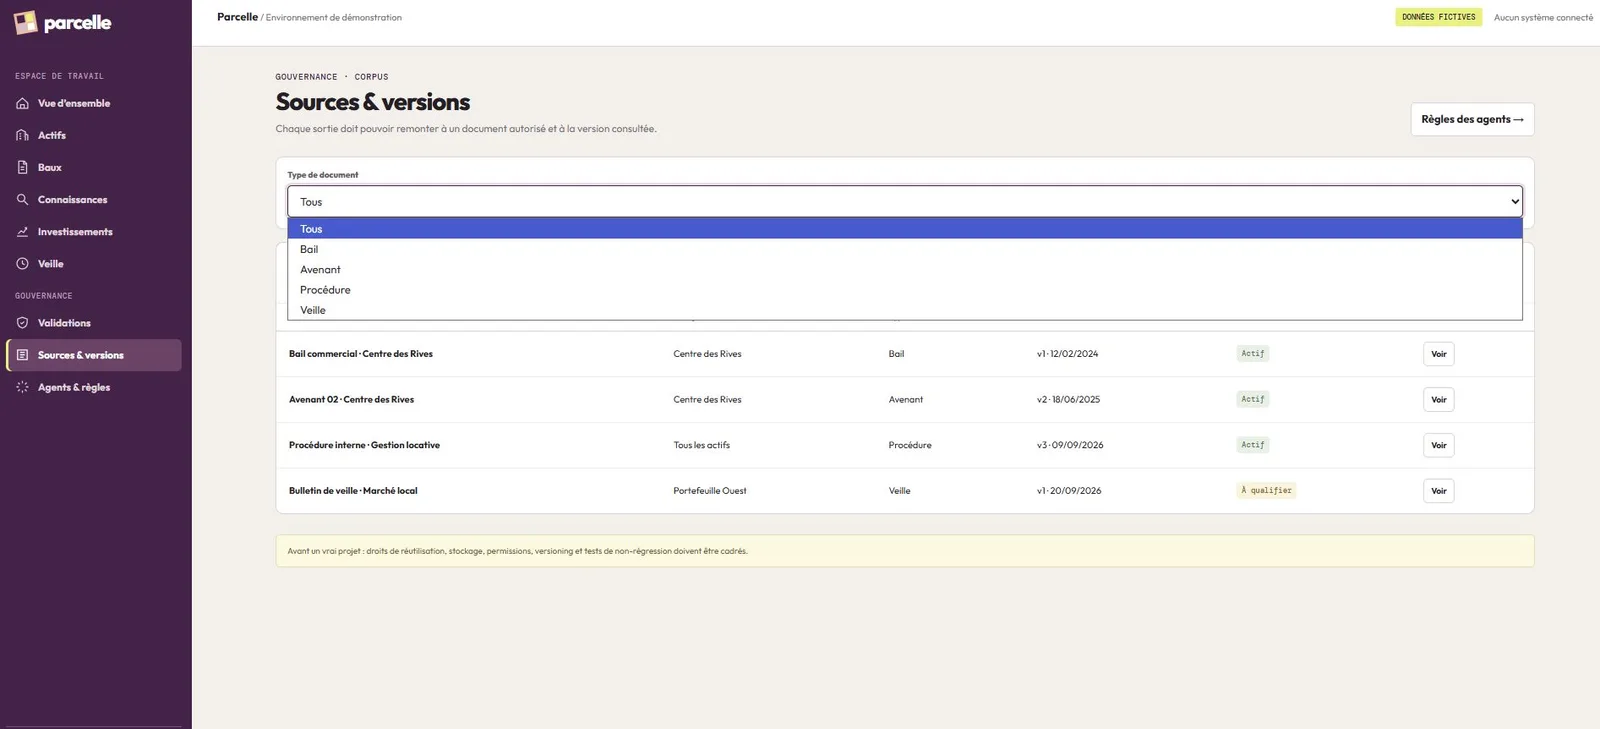The width and height of the screenshot is (1600, 729).
Task: Open the Baux document icon
Action: tap(22, 168)
